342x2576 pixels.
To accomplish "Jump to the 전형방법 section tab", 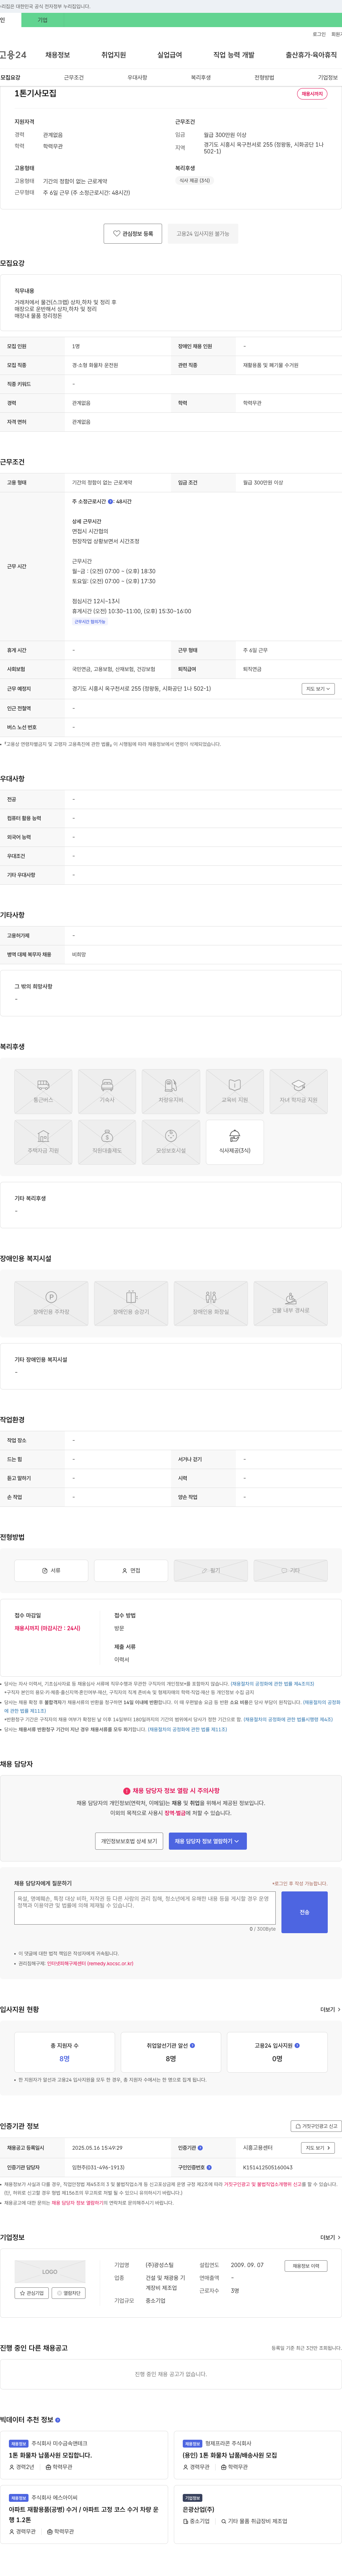I will coord(264,77).
